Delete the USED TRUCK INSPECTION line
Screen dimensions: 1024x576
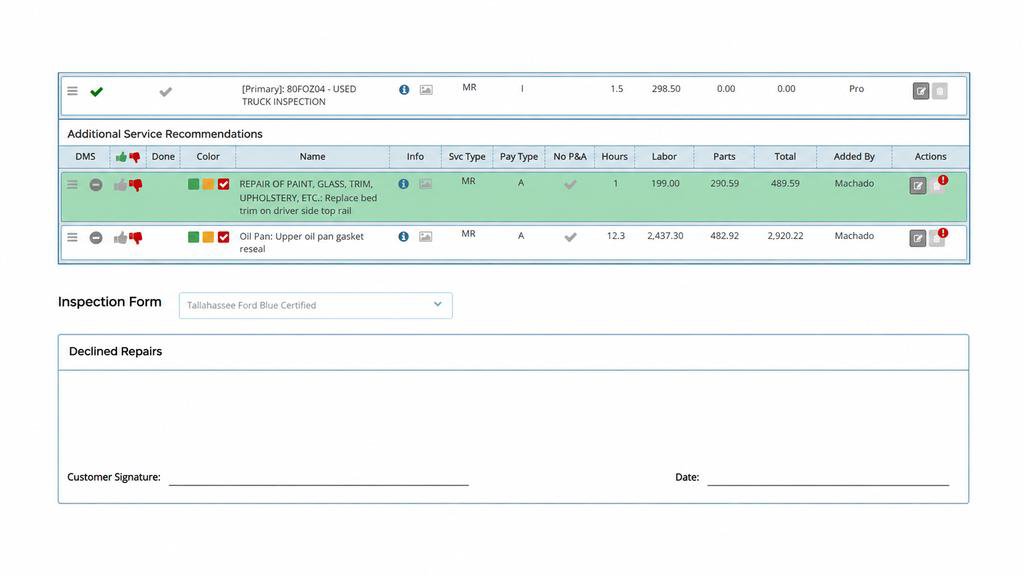click(940, 91)
